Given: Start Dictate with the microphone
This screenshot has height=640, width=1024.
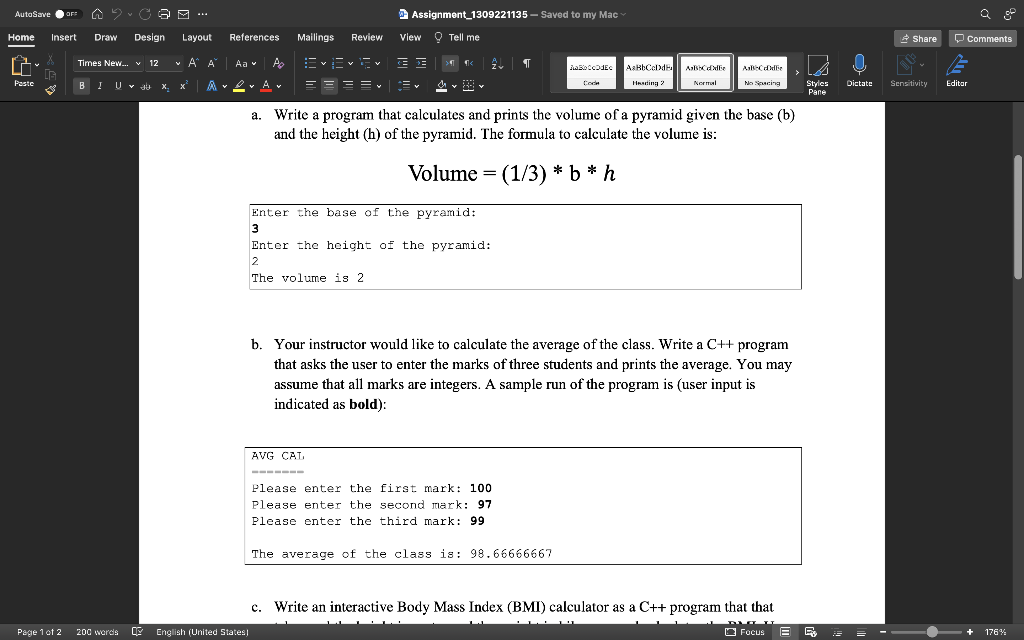Looking at the screenshot, I should tap(859, 71).
